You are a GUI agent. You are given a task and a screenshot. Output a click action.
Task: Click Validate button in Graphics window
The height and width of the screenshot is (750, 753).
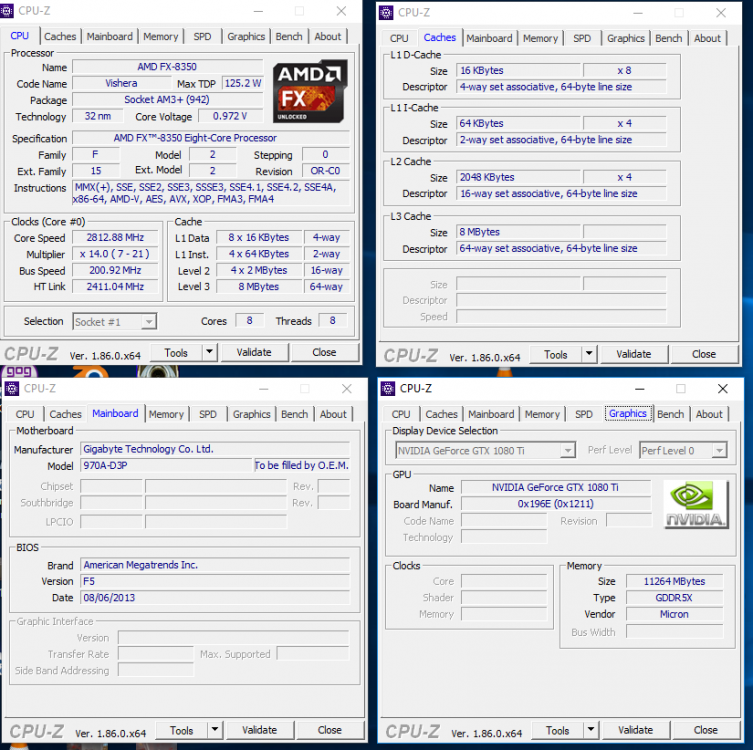635,730
